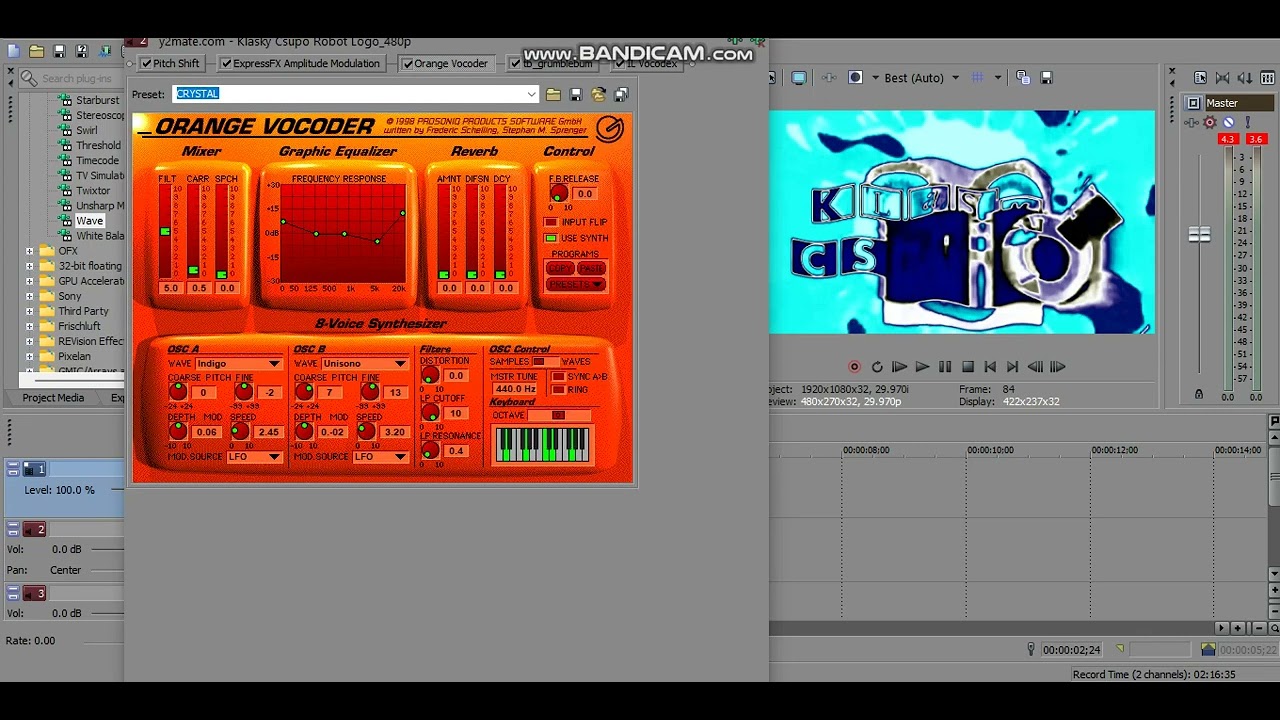The height and width of the screenshot is (720, 1280).
Task: Open the Preset dropdown showing CRYSTAL
Action: click(x=531, y=94)
